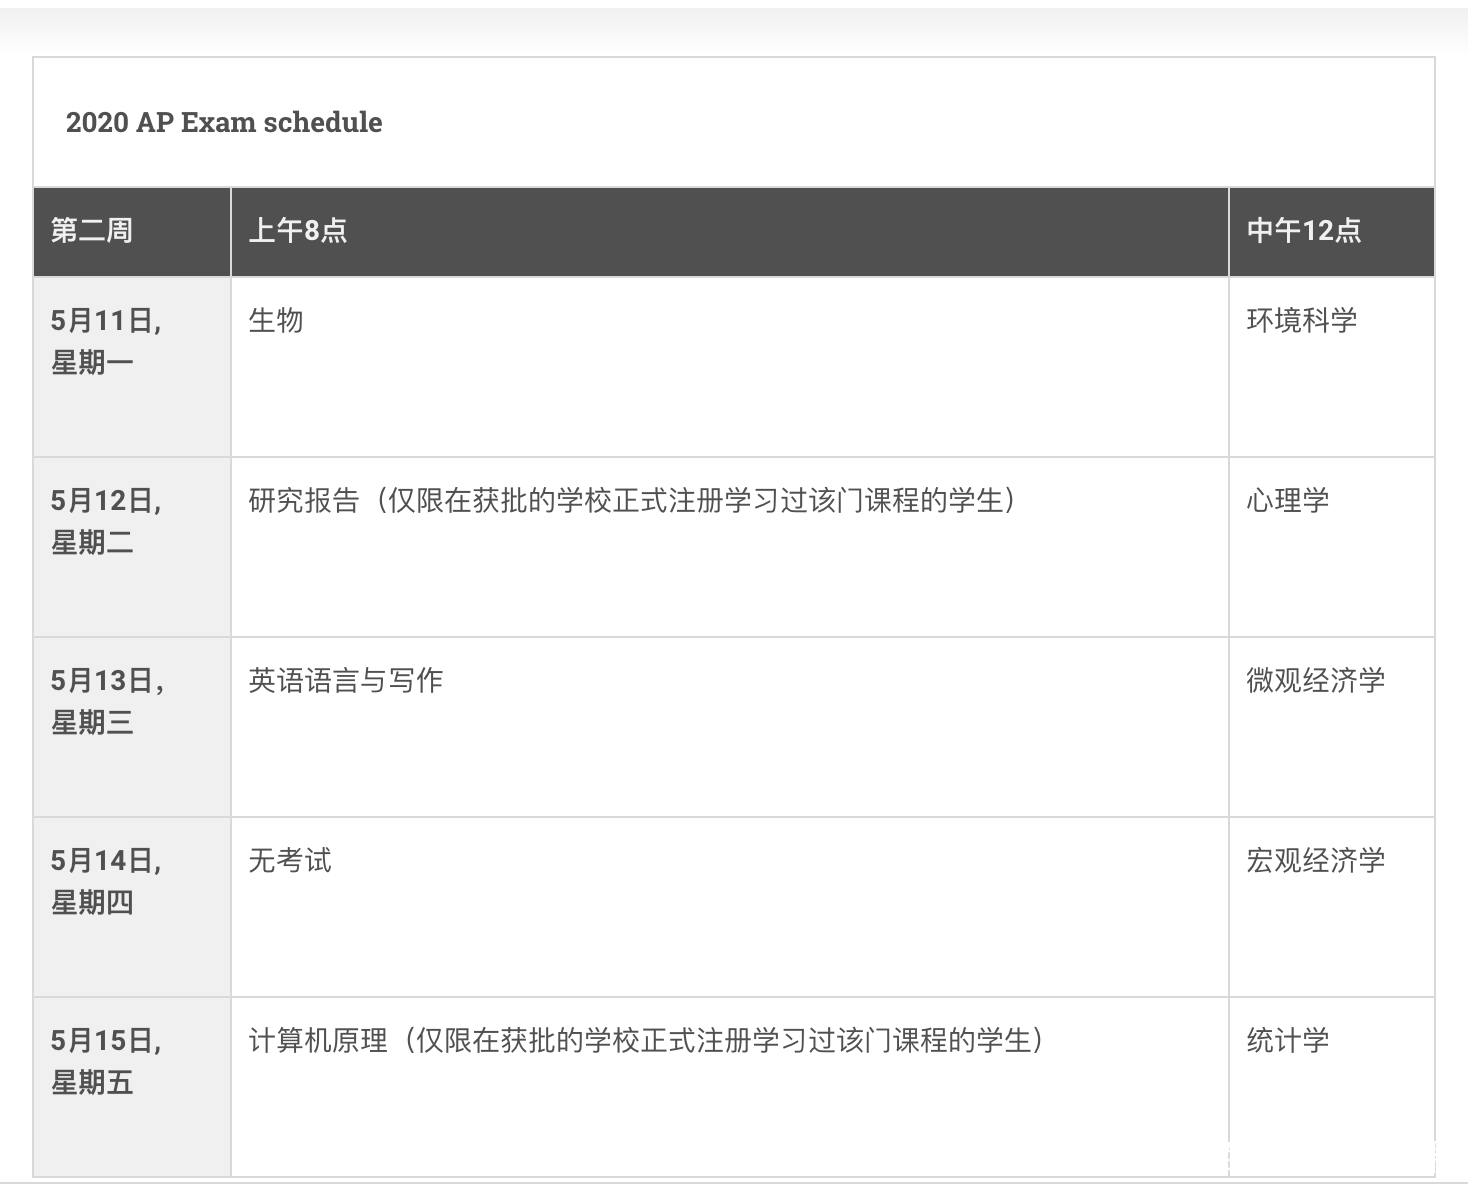Click the '微观经济学' exam cell
1474x1198 pixels.
point(1316,681)
